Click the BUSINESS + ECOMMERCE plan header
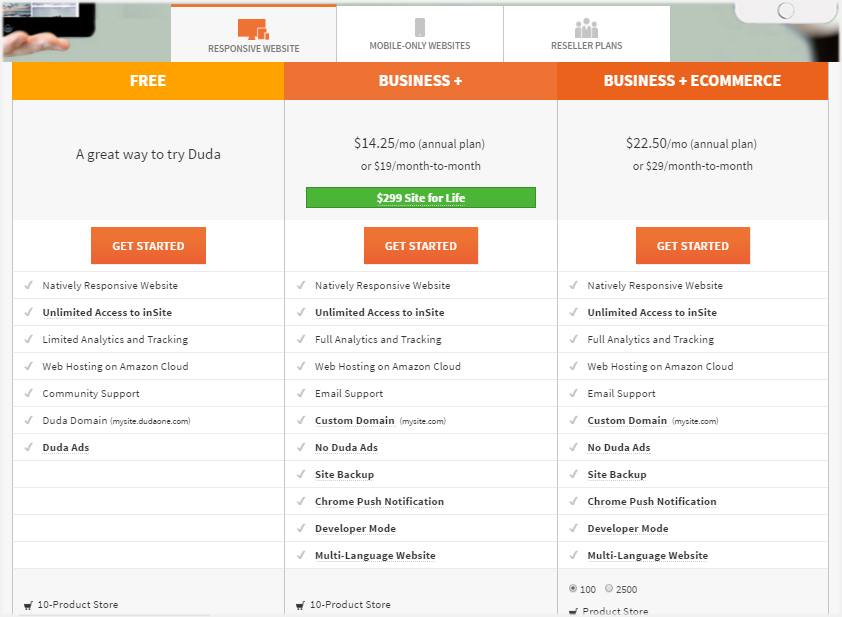Image resolution: width=842 pixels, height=617 pixels. tap(693, 81)
